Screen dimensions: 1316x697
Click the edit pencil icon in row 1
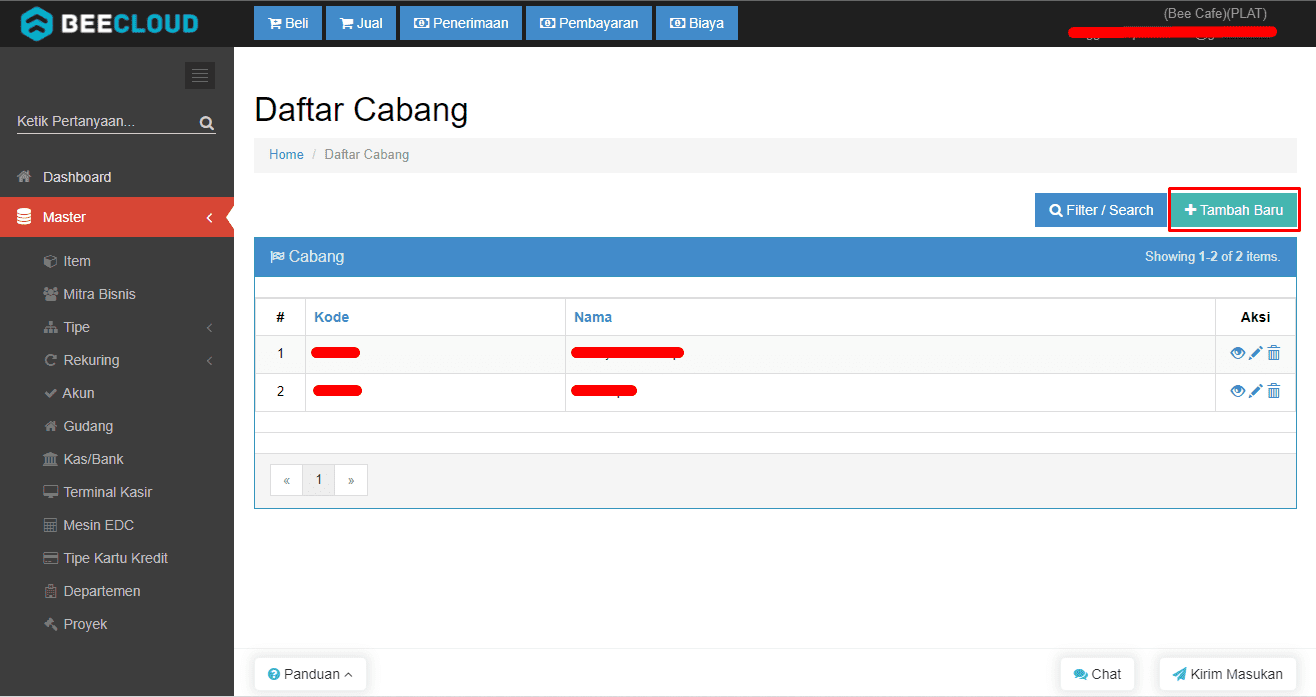[x=1256, y=353]
